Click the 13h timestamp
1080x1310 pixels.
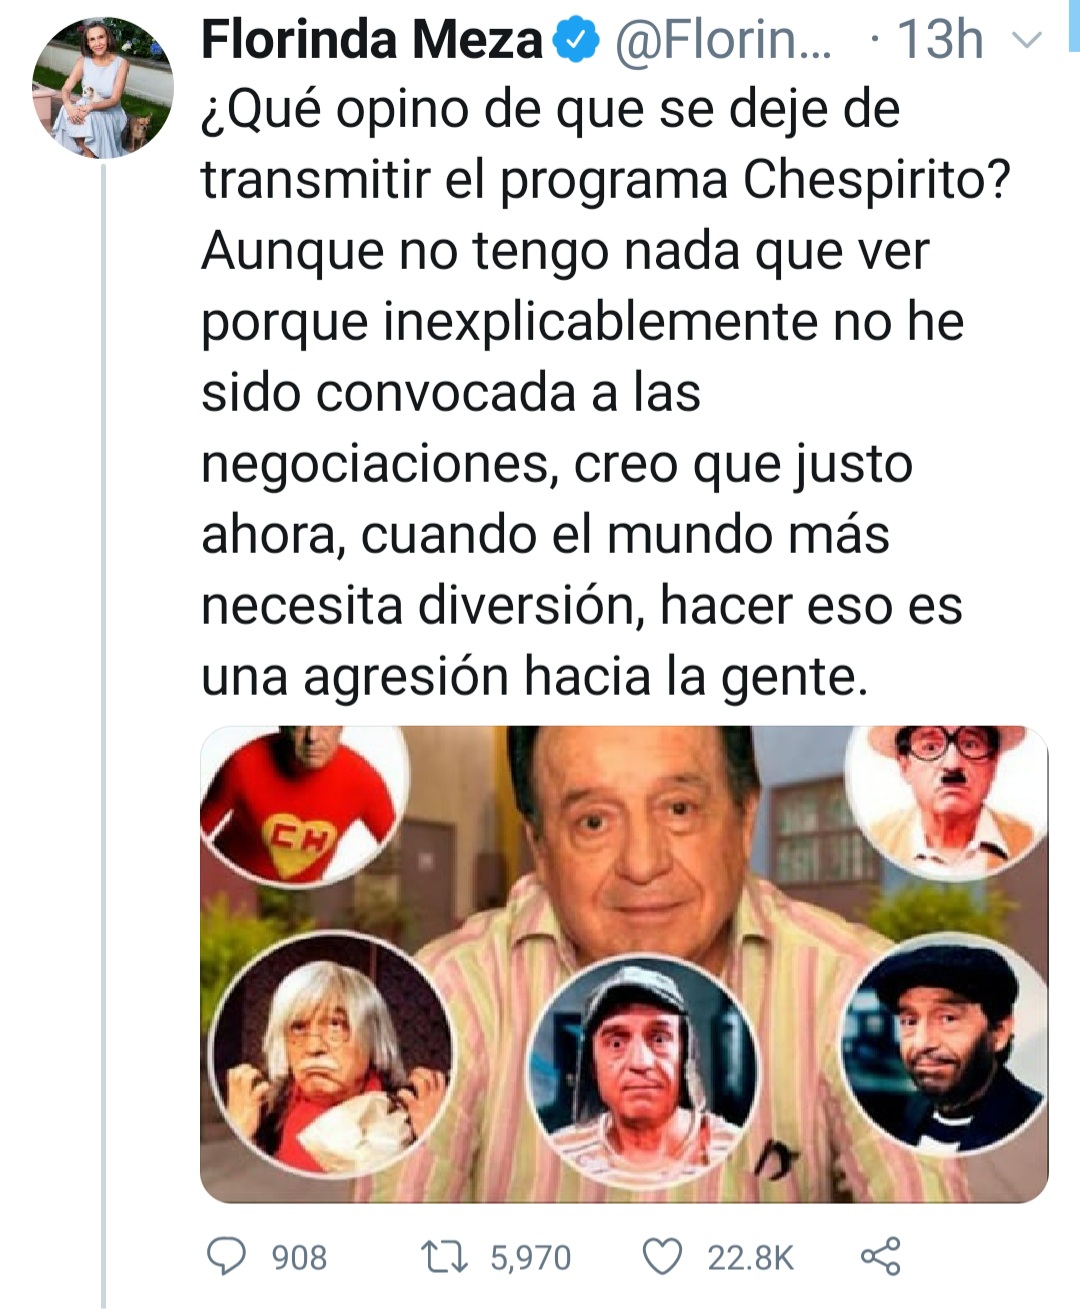click(x=940, y=41)
